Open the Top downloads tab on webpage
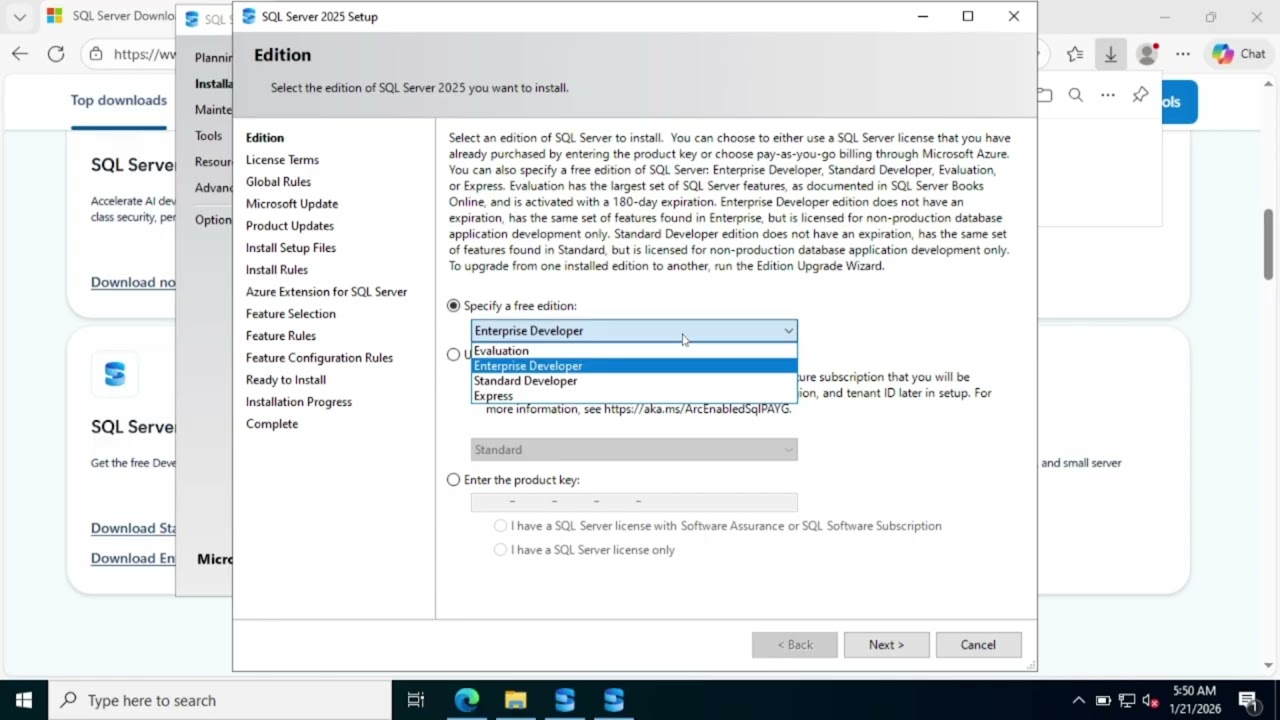 118,100
